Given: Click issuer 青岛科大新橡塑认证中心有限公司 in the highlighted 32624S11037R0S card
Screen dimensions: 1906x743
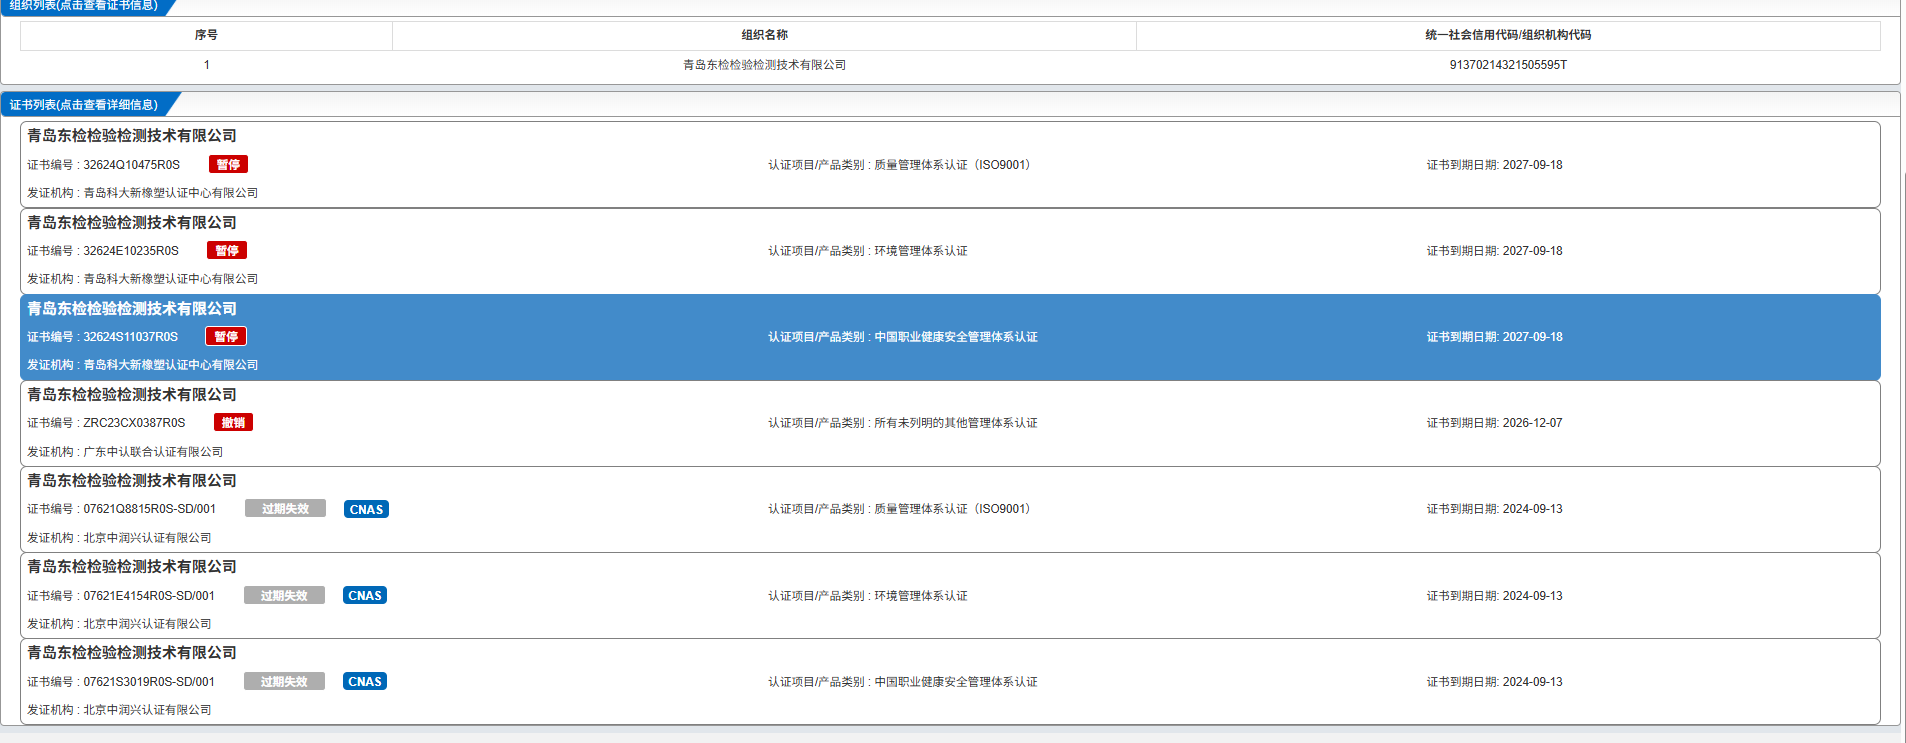Looking at the screenshot, I should click(x=171, y=365).
